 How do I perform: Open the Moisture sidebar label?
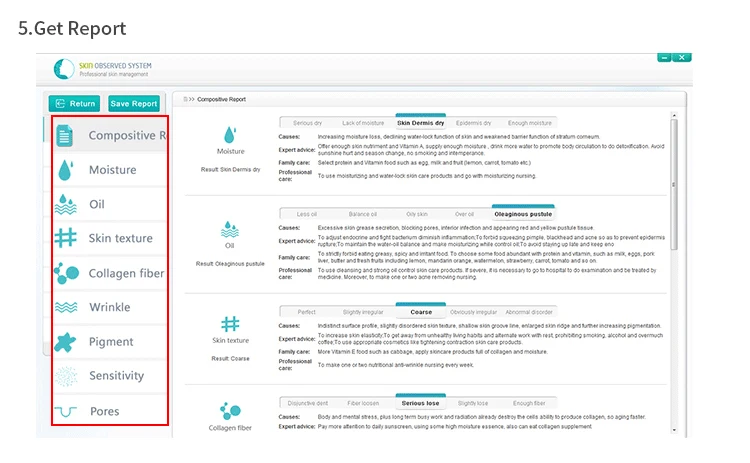coord(112,170)
